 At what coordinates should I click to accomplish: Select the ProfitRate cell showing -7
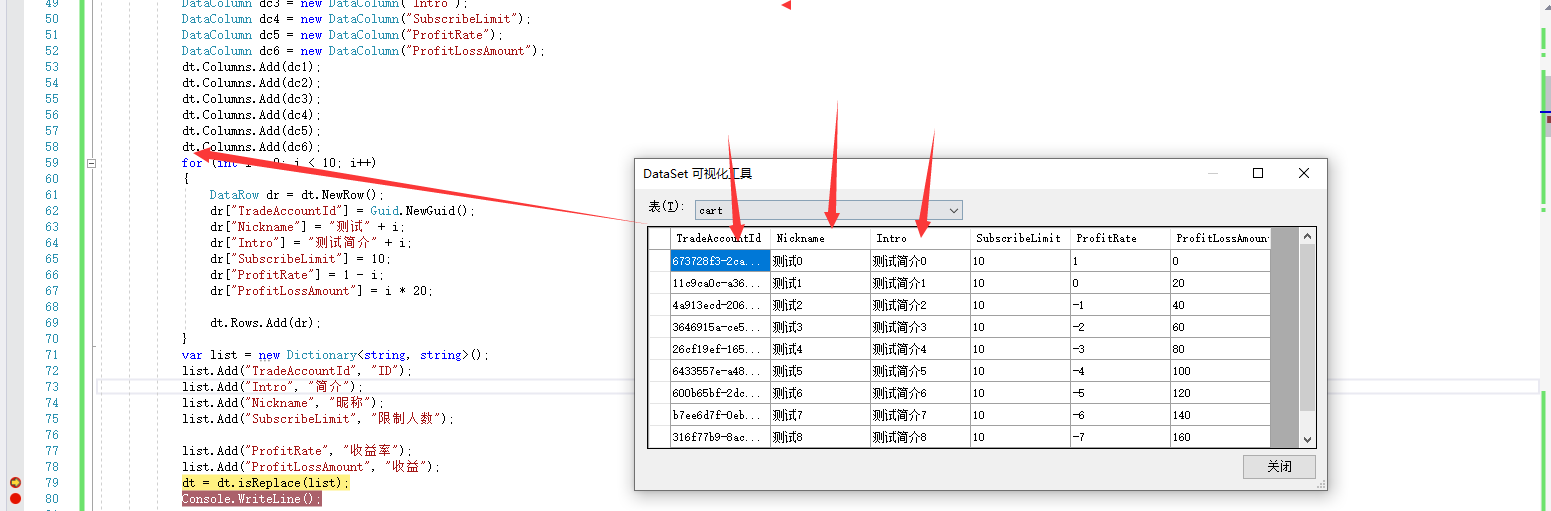point(1120,437)
